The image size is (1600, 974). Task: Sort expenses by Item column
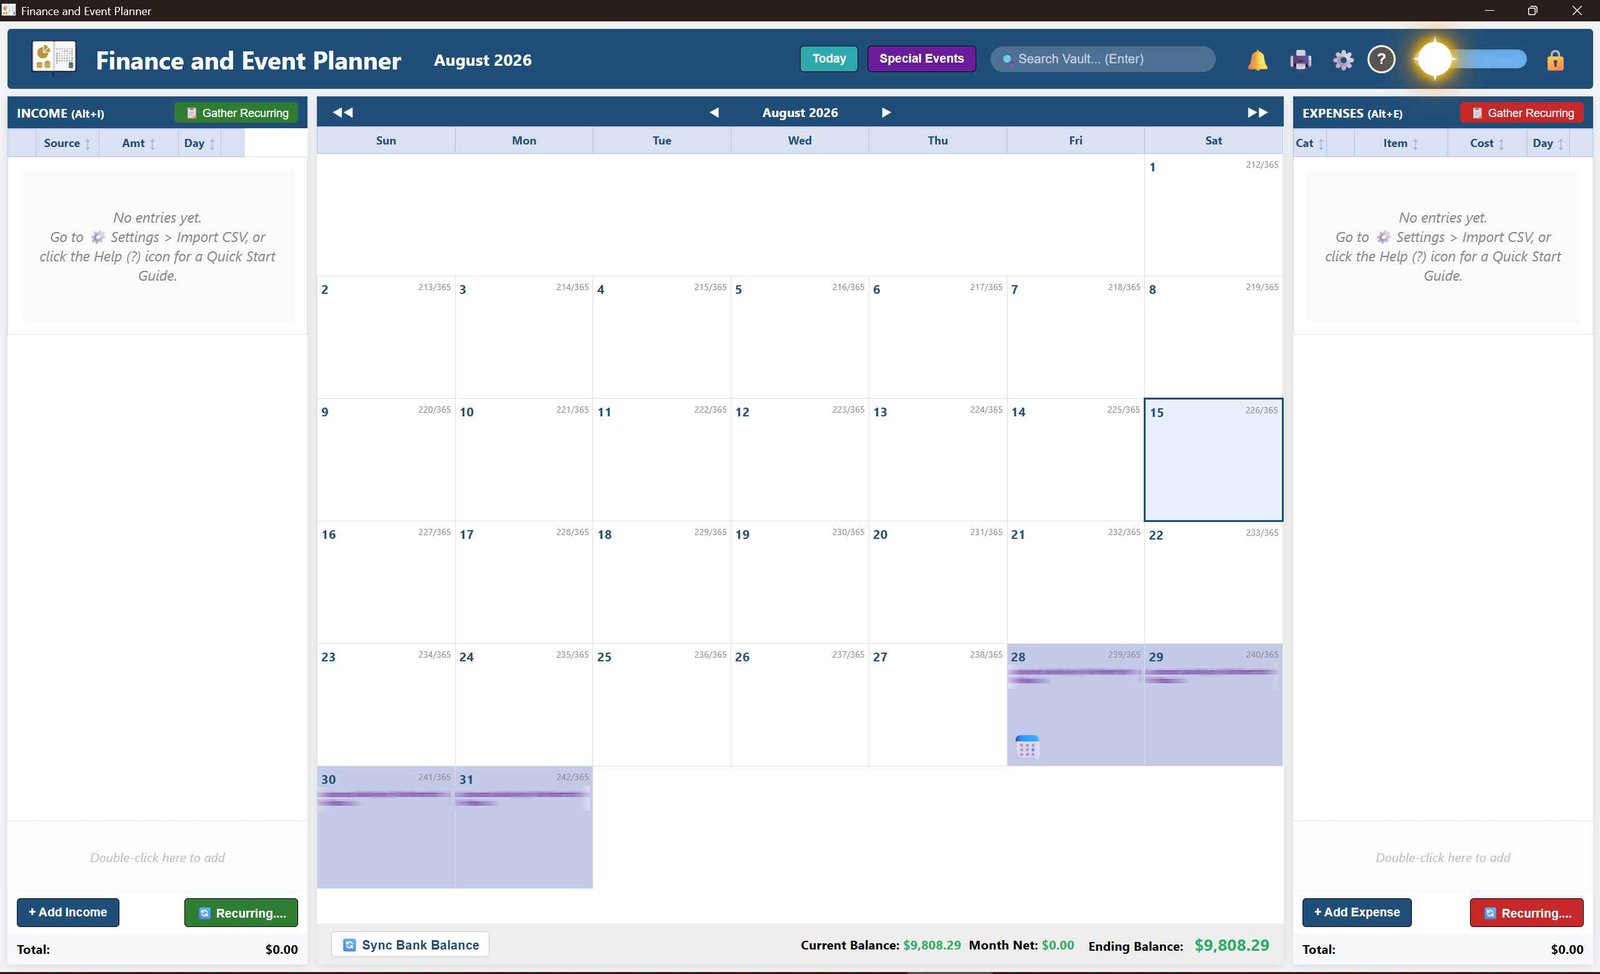(1401, 143)
